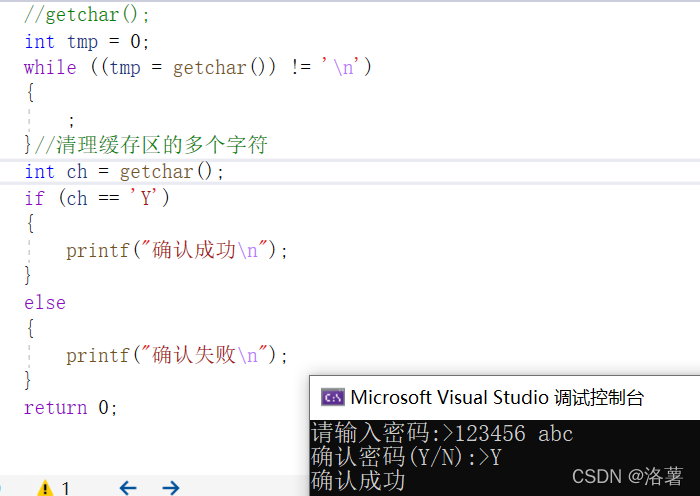The height and width of the screenshot is (496, 700).
Task: Click the warning count 1 in status bar
Action: click(x=66, y=488)
